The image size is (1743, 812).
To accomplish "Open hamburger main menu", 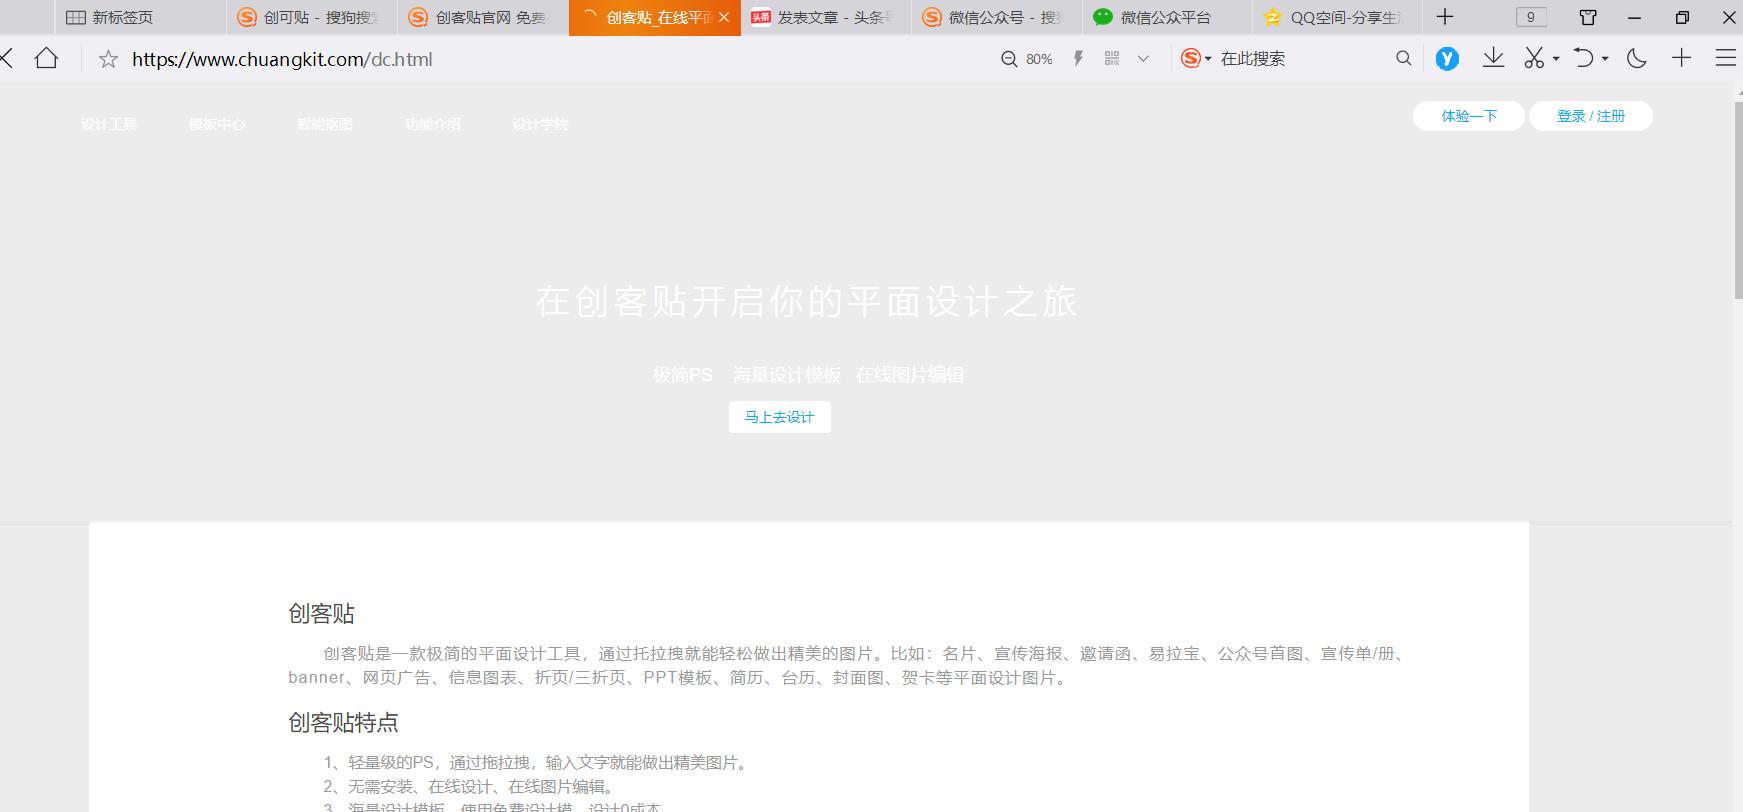I will [1726, 58].
